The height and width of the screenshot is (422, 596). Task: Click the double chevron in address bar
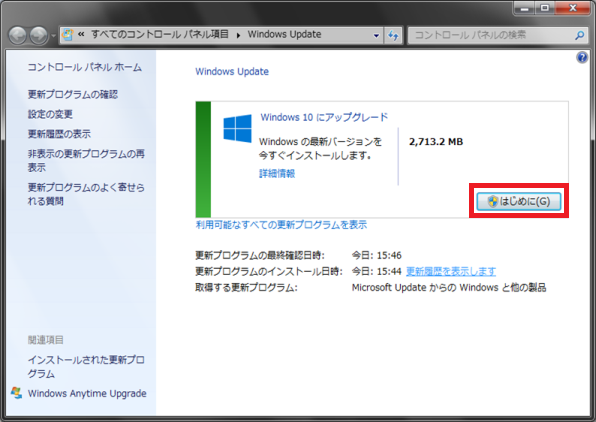pyautogui.click(x=81, y=35)
